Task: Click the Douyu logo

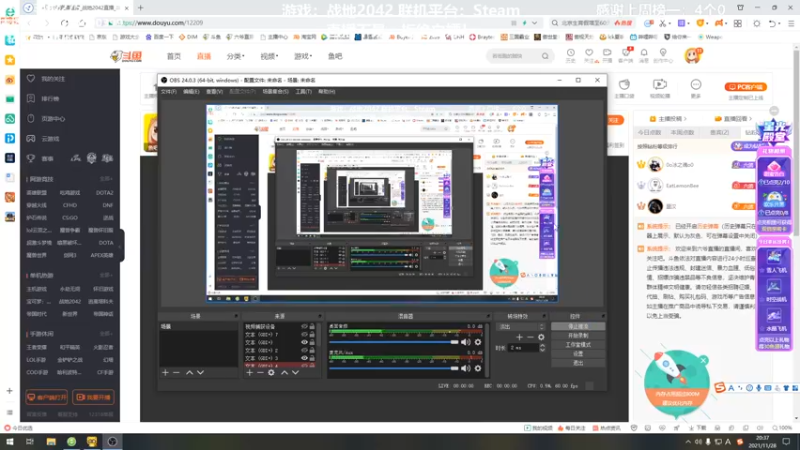Action: (126, 56)
